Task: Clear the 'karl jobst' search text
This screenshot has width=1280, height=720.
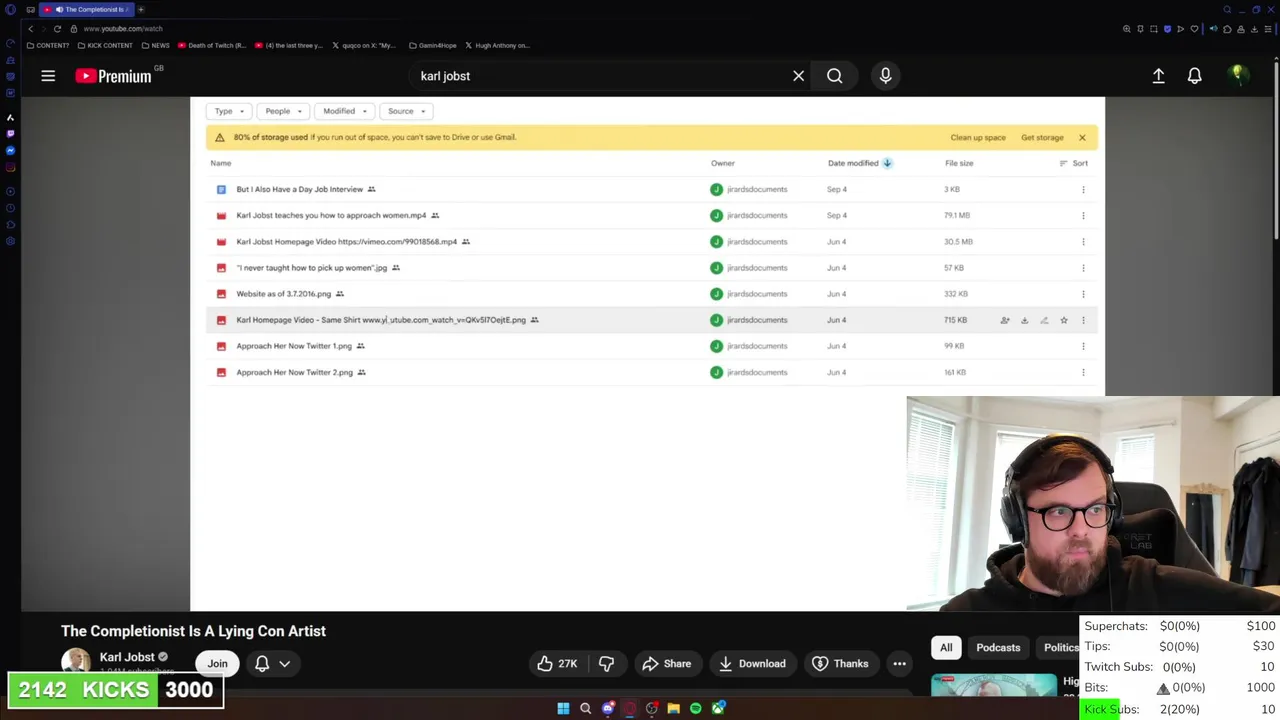Action: point(798,76)
